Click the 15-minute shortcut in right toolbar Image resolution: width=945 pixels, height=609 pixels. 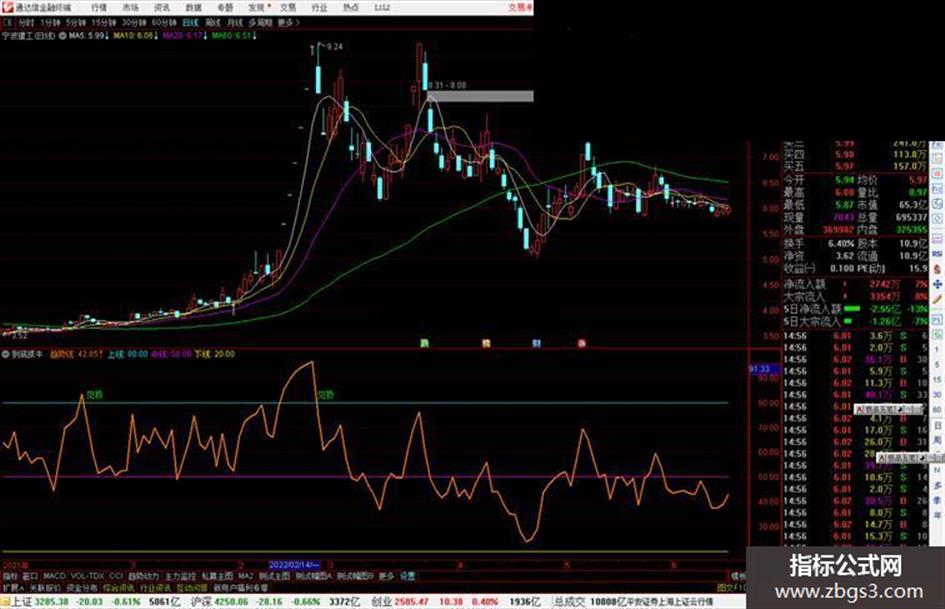pyautogui.click(x=937, y=379)
